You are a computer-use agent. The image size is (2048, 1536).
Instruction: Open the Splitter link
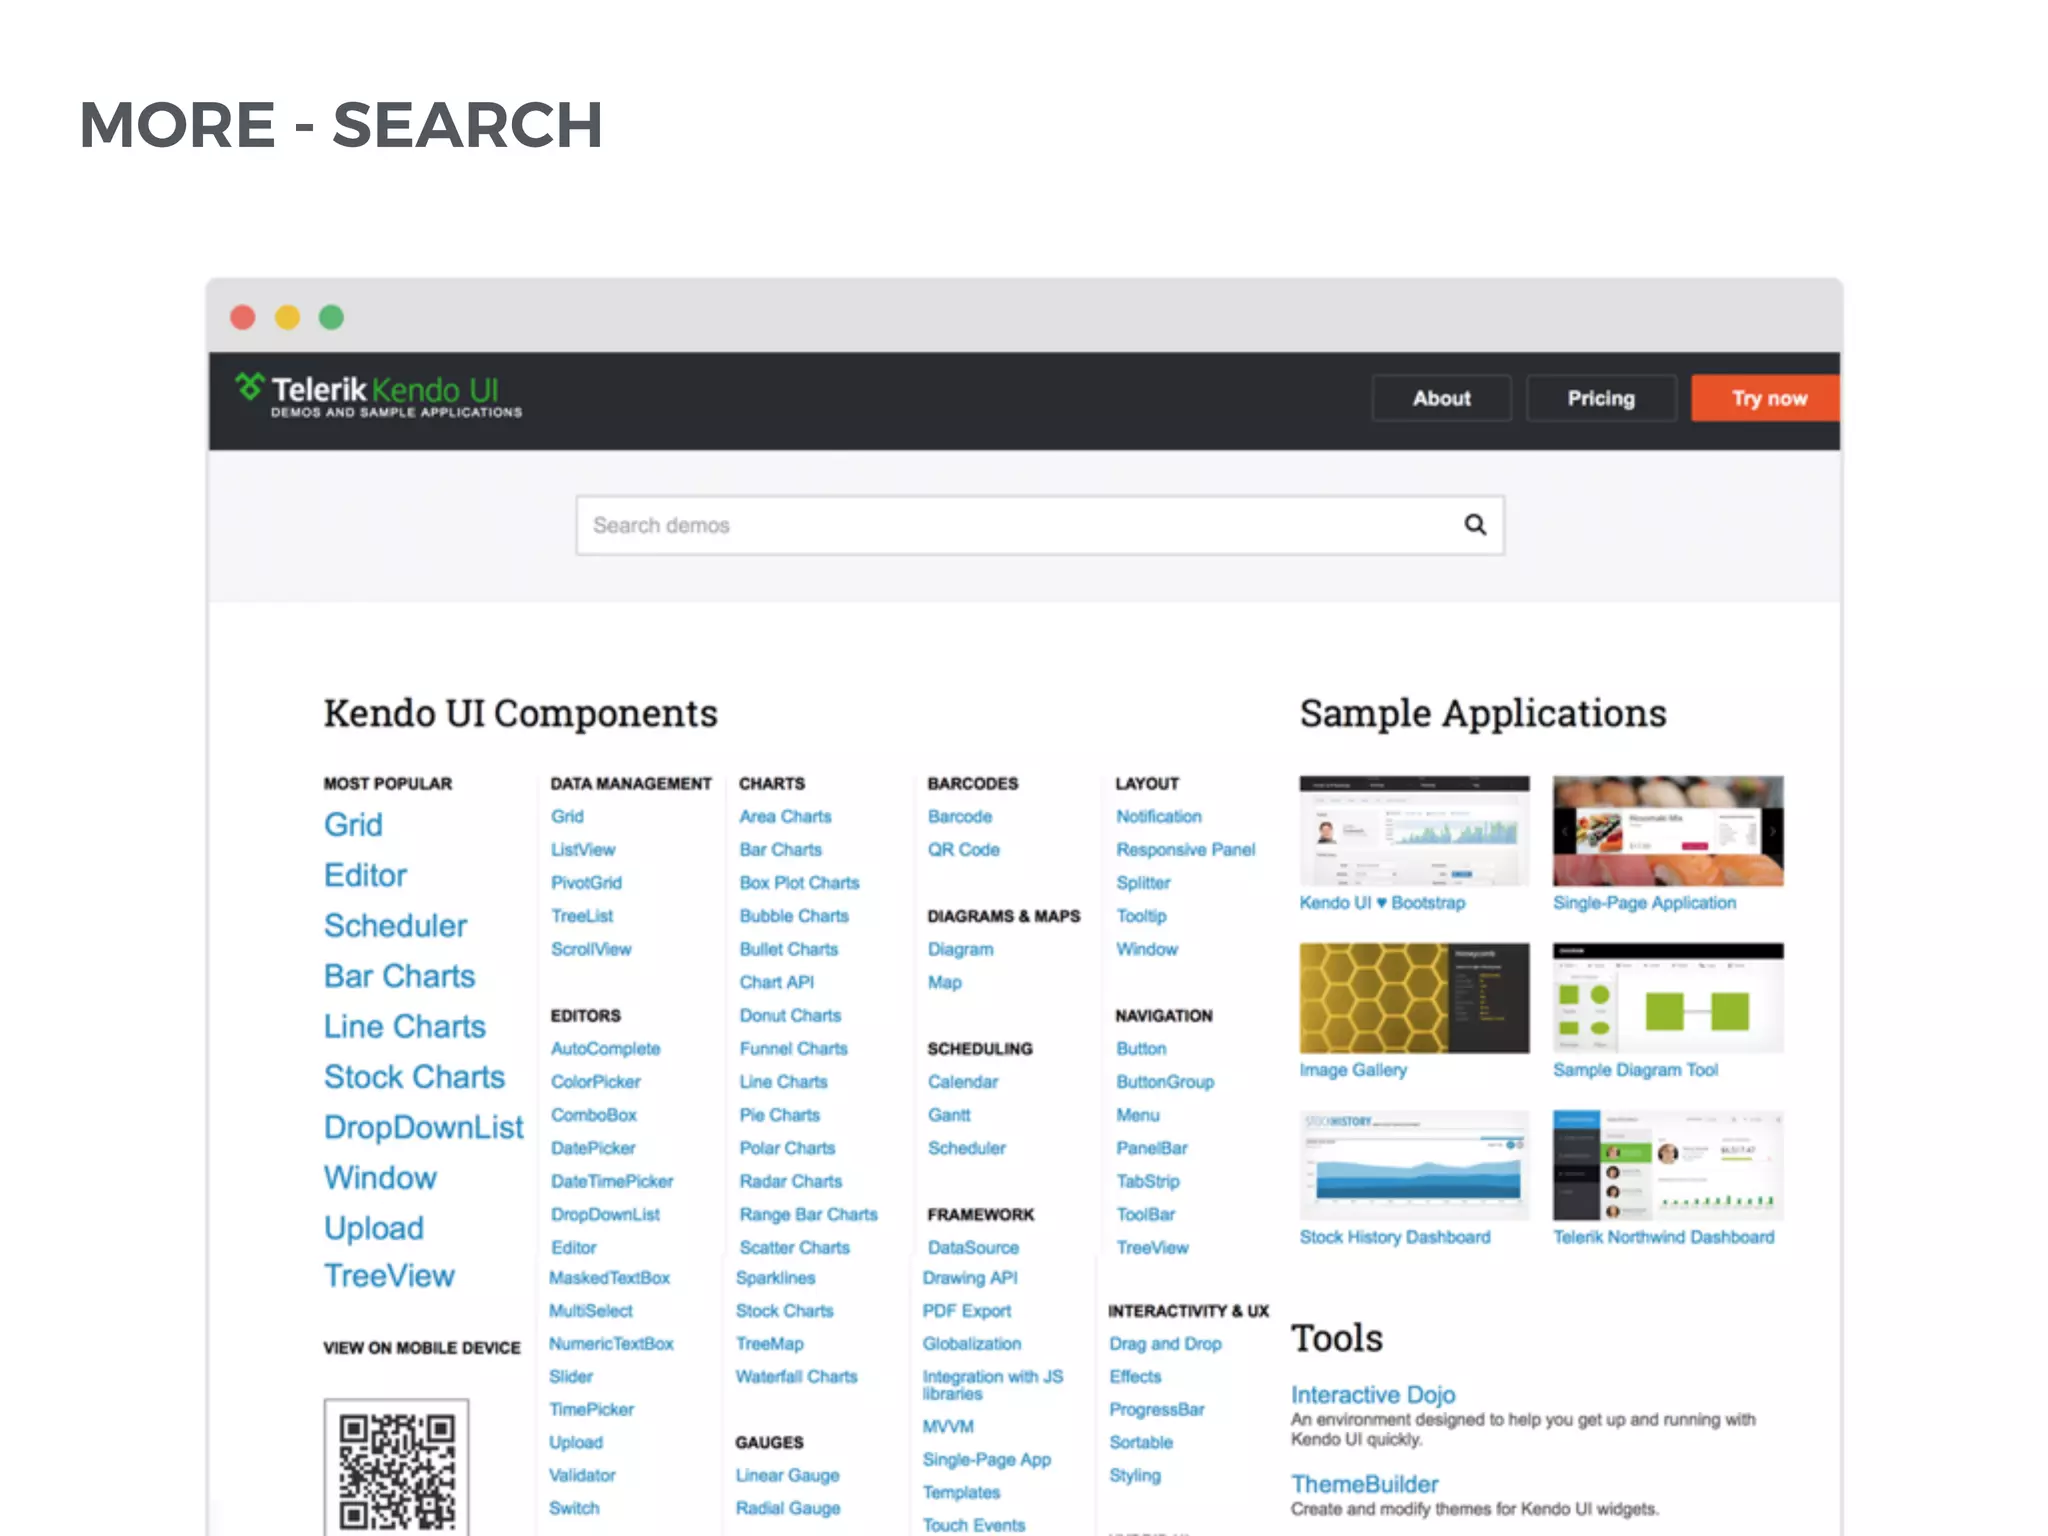pos(1143,882)
